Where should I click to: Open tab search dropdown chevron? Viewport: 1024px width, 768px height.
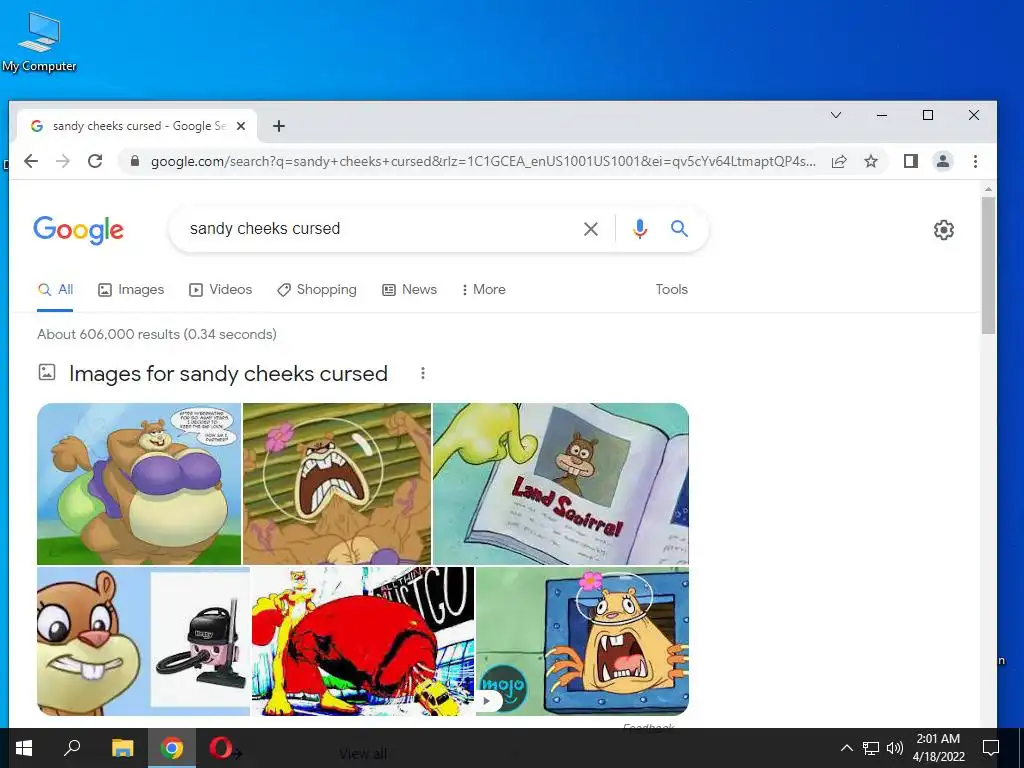(836, 116)
